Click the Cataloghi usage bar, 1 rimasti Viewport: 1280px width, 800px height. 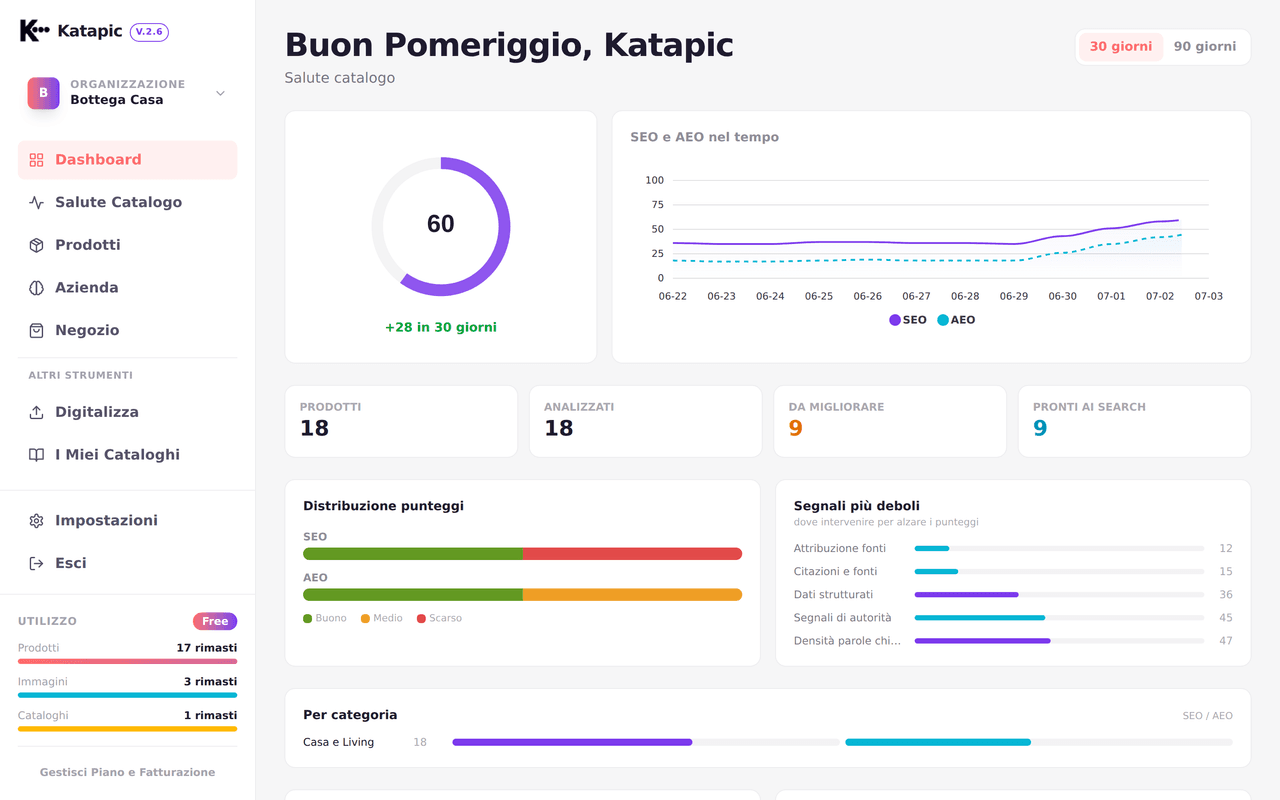(x=127, y=729)
